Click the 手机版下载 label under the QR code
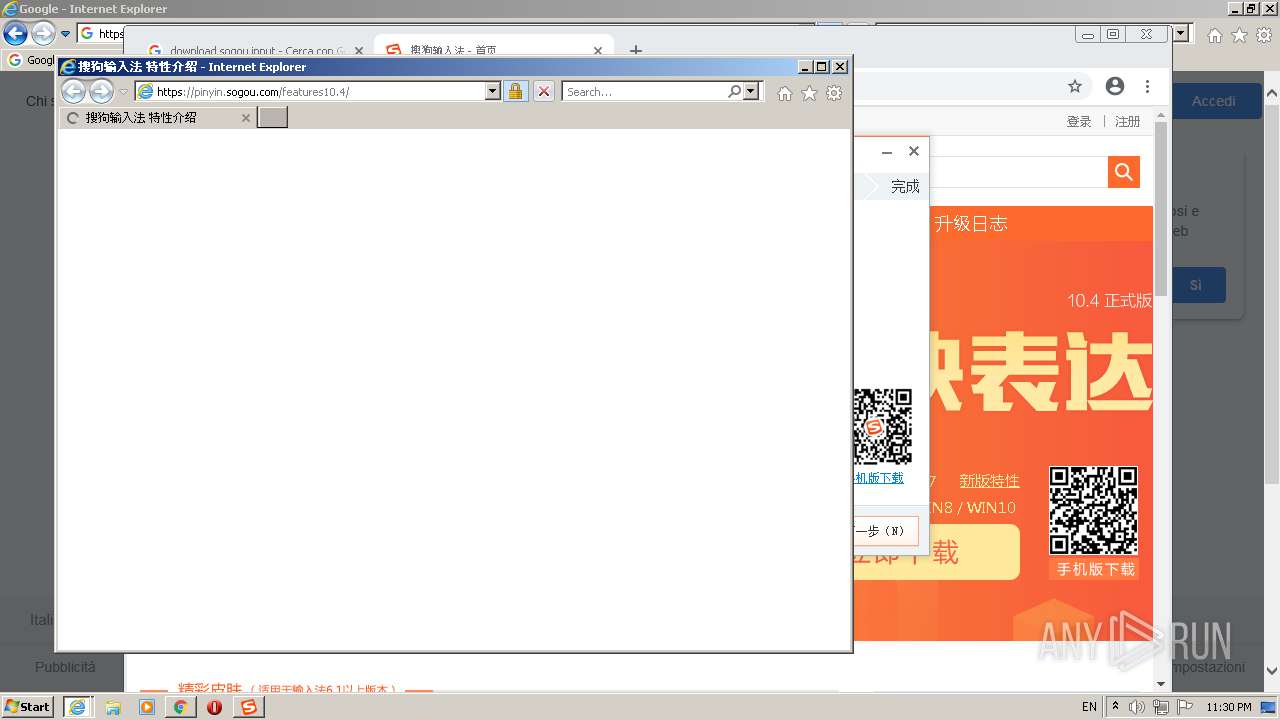 (1096, 569)
